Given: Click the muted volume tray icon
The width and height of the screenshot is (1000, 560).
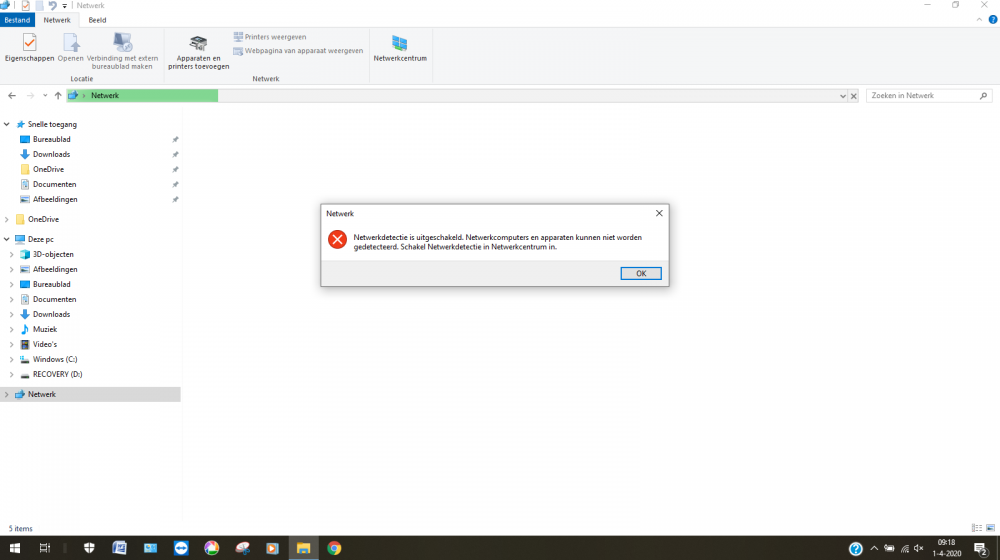Looking at the screenshot, I should point(919,548).
